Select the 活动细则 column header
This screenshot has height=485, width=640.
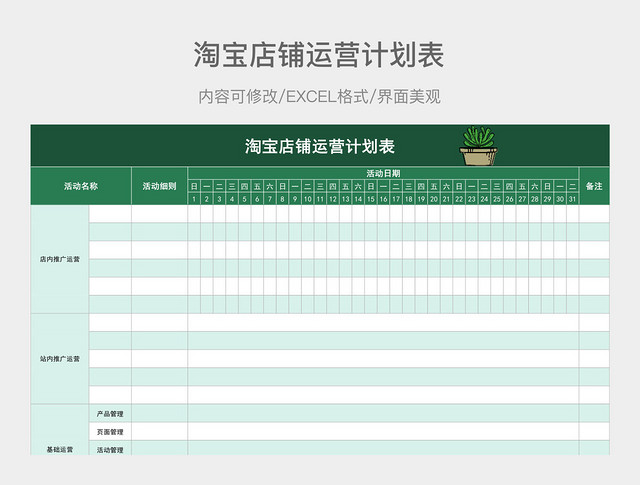[x=160, y=186]
